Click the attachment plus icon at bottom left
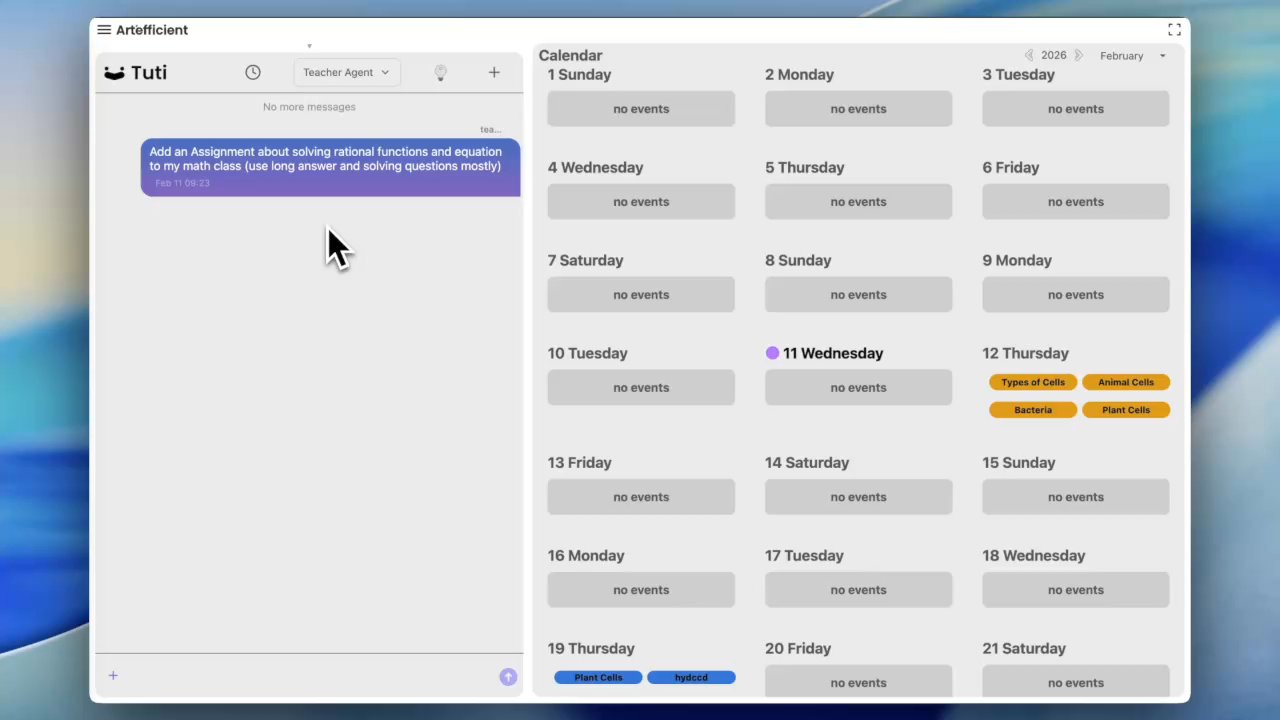Screen dimensions: 1280x720 click(113, 676)
